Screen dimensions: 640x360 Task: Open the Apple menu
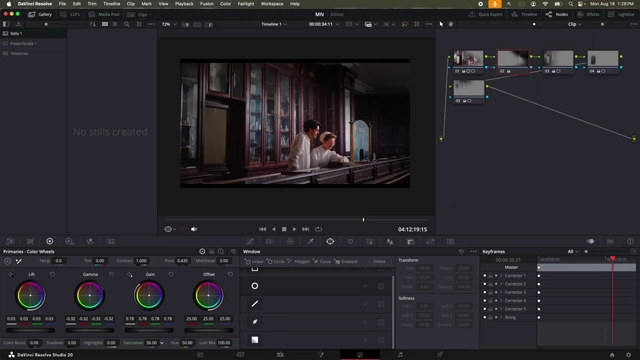pos(9,4)
